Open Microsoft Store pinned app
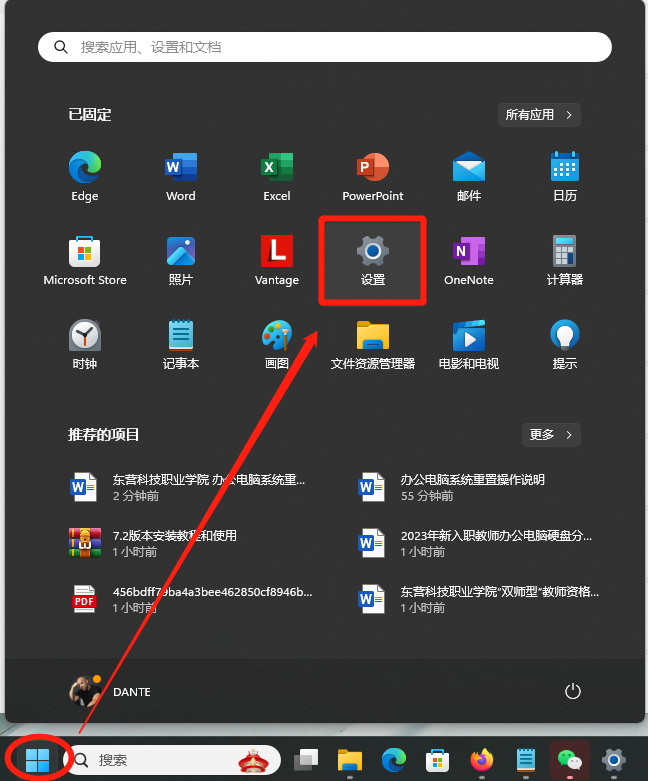648x781 pixels. [x=85, y=260]
